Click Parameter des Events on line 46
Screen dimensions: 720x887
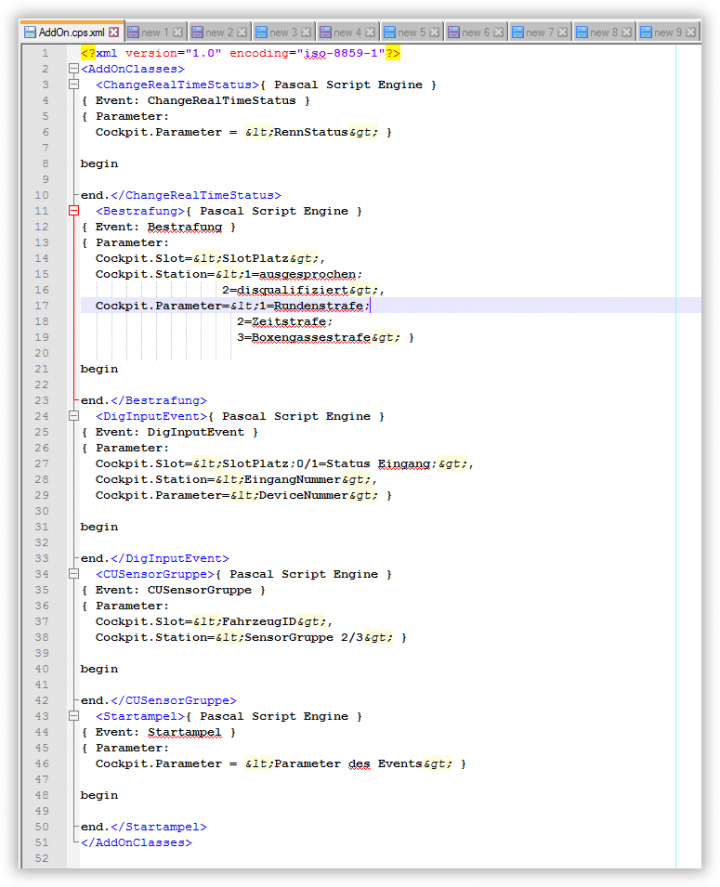point(348,764)
